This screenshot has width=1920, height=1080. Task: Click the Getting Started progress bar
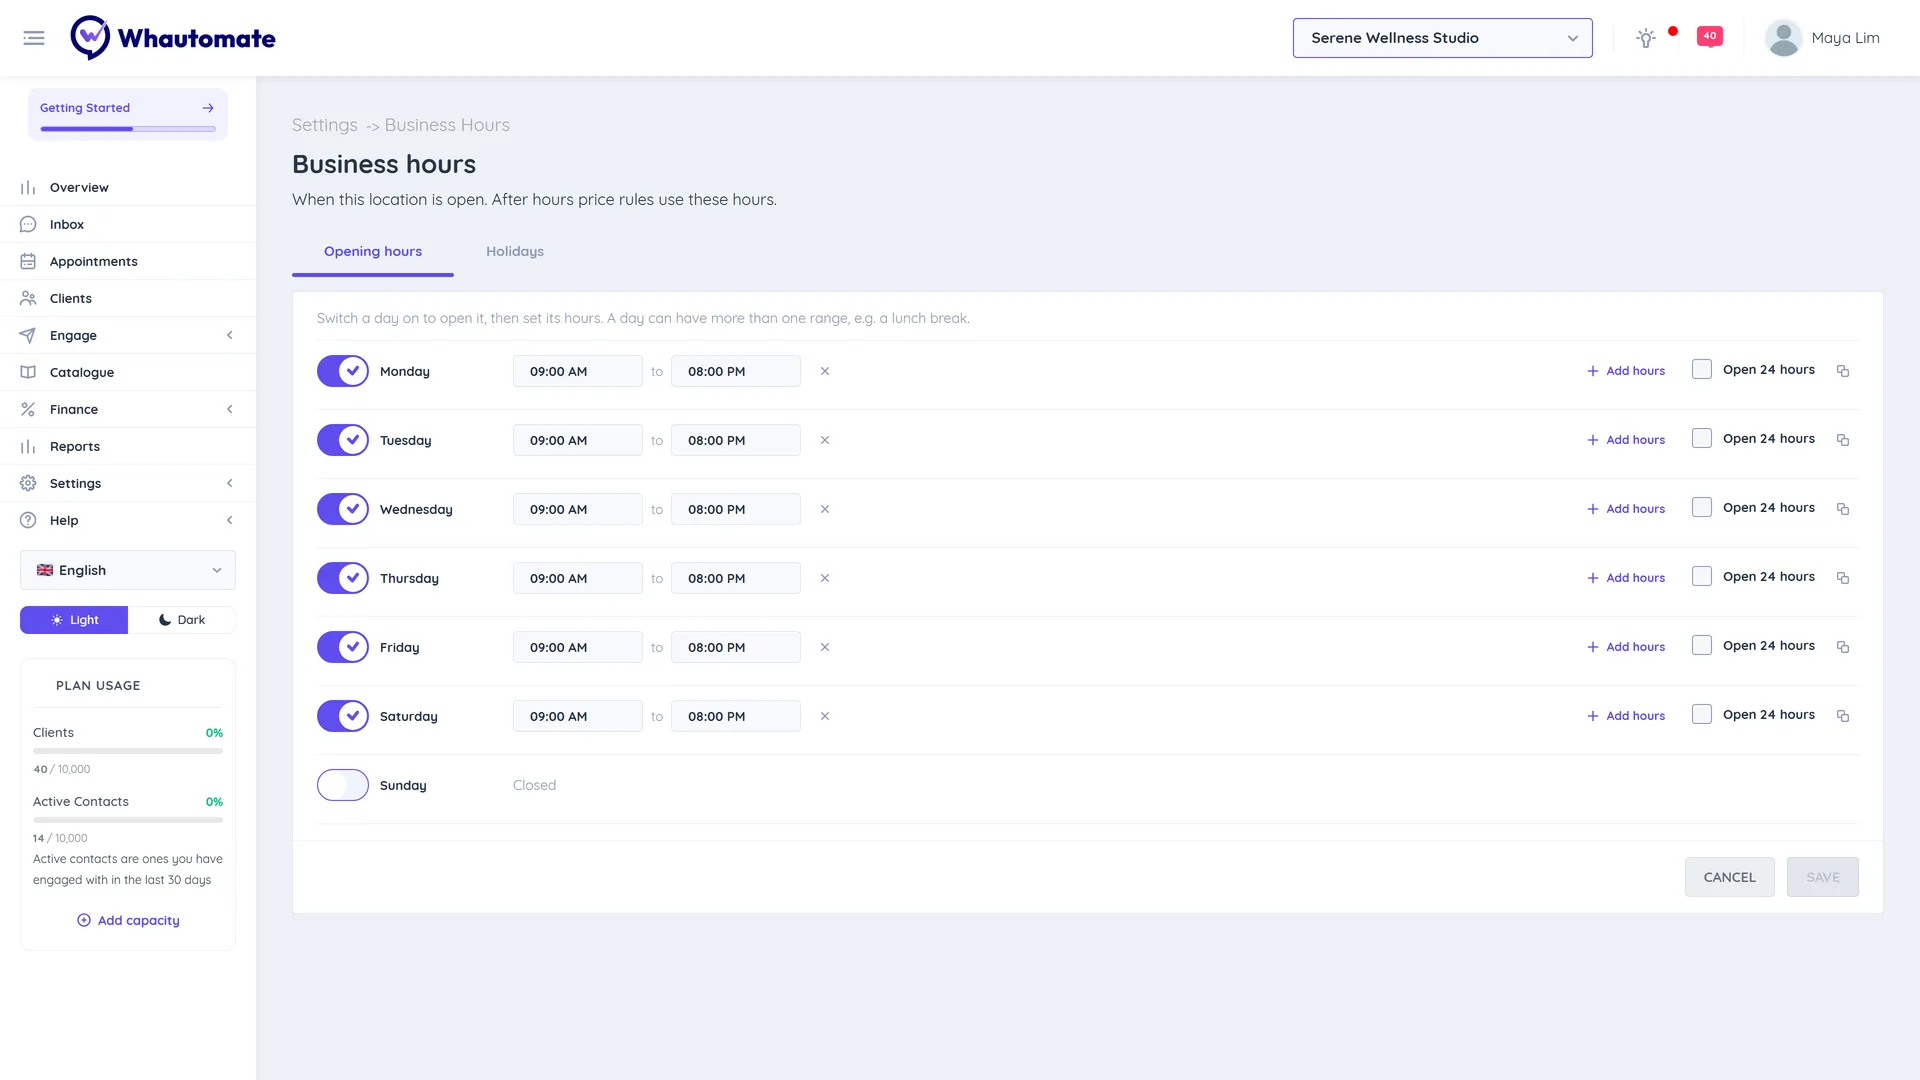128,129
